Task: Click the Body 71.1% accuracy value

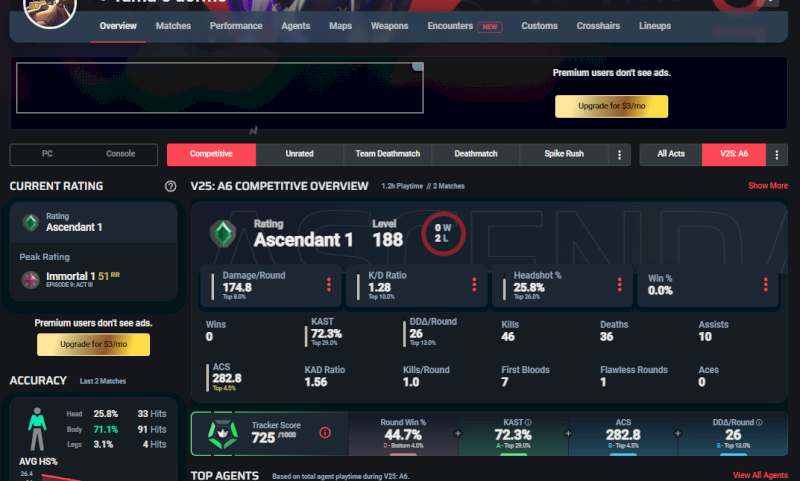Action: pos(106,429)
